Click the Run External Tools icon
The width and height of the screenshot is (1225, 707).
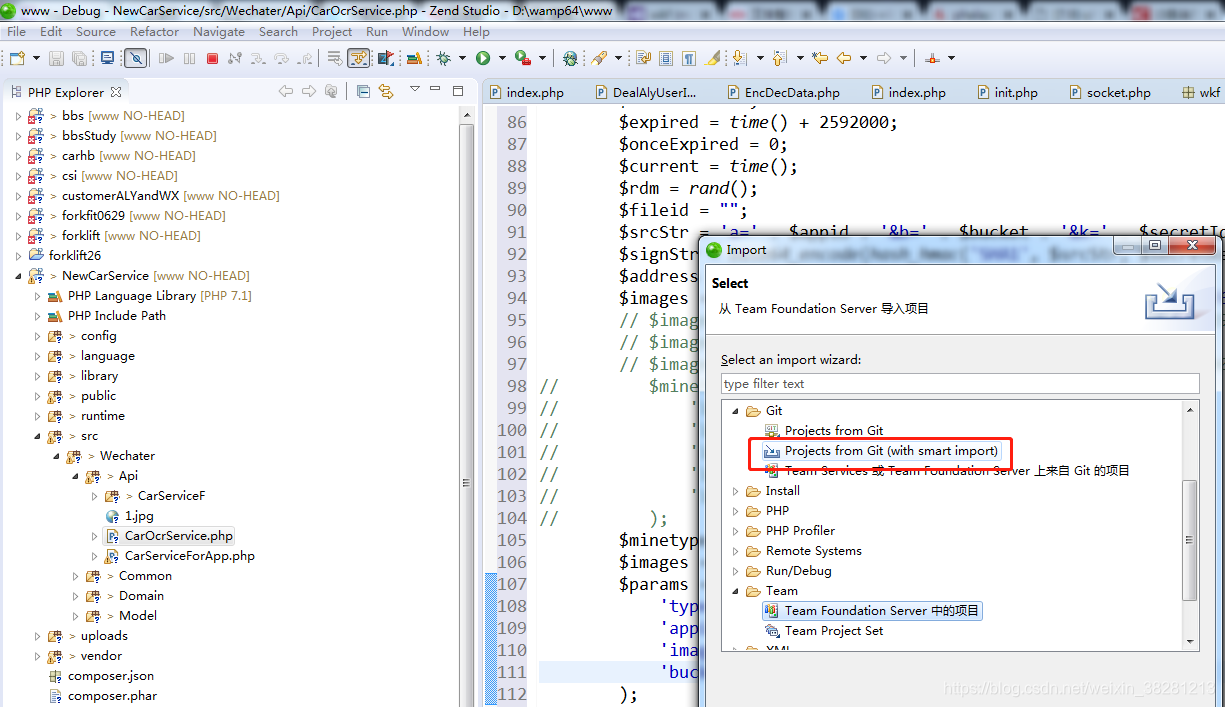point(523,58)
